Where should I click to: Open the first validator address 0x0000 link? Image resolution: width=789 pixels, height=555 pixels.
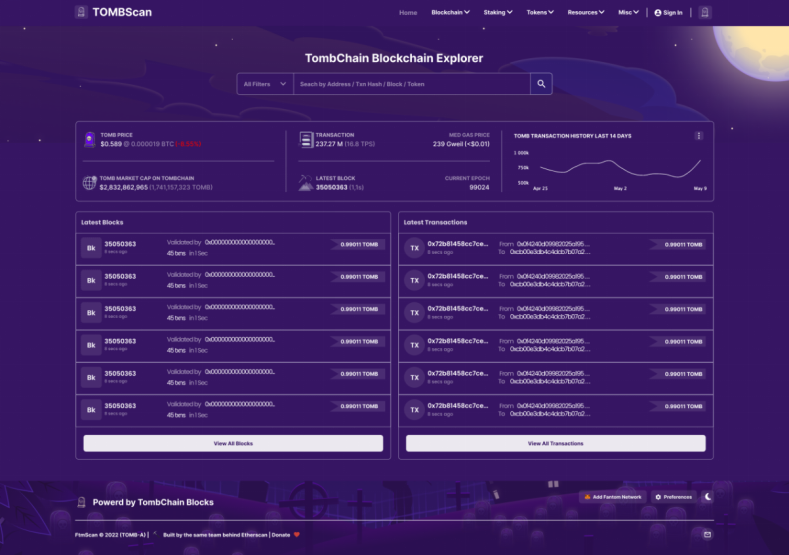point(240,243)
